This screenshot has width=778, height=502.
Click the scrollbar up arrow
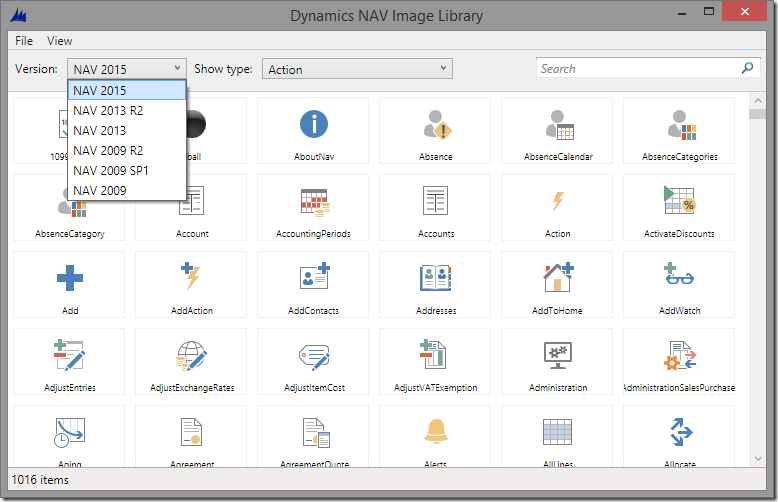pos(758,101)
